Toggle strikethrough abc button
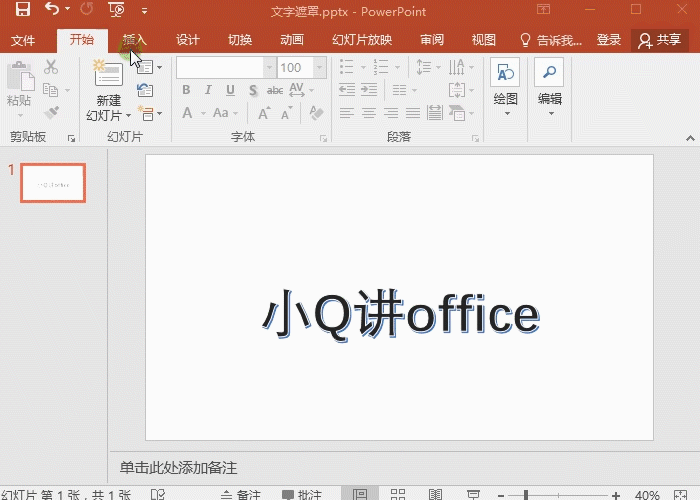This screenshot has height=500, width=700. point(275,91)
